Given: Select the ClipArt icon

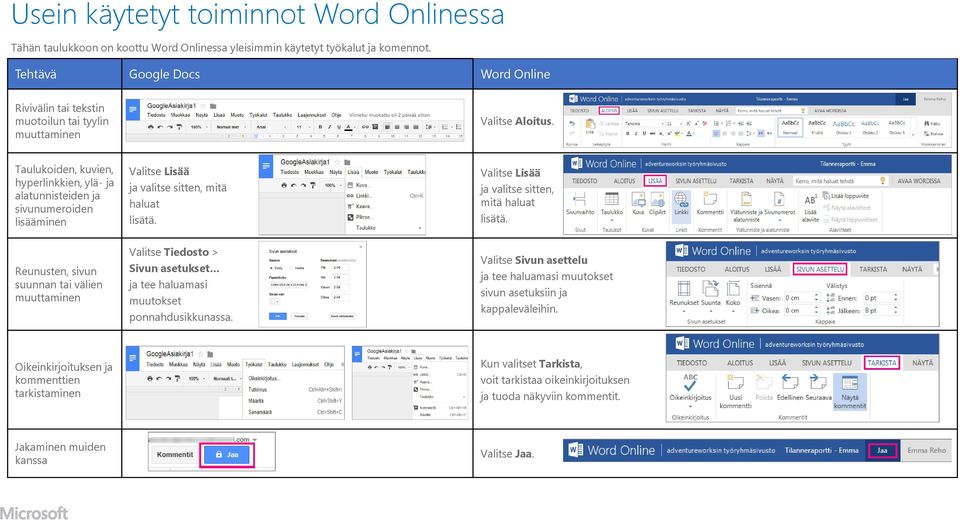Looking at the screenshot, I should point(658,200).
